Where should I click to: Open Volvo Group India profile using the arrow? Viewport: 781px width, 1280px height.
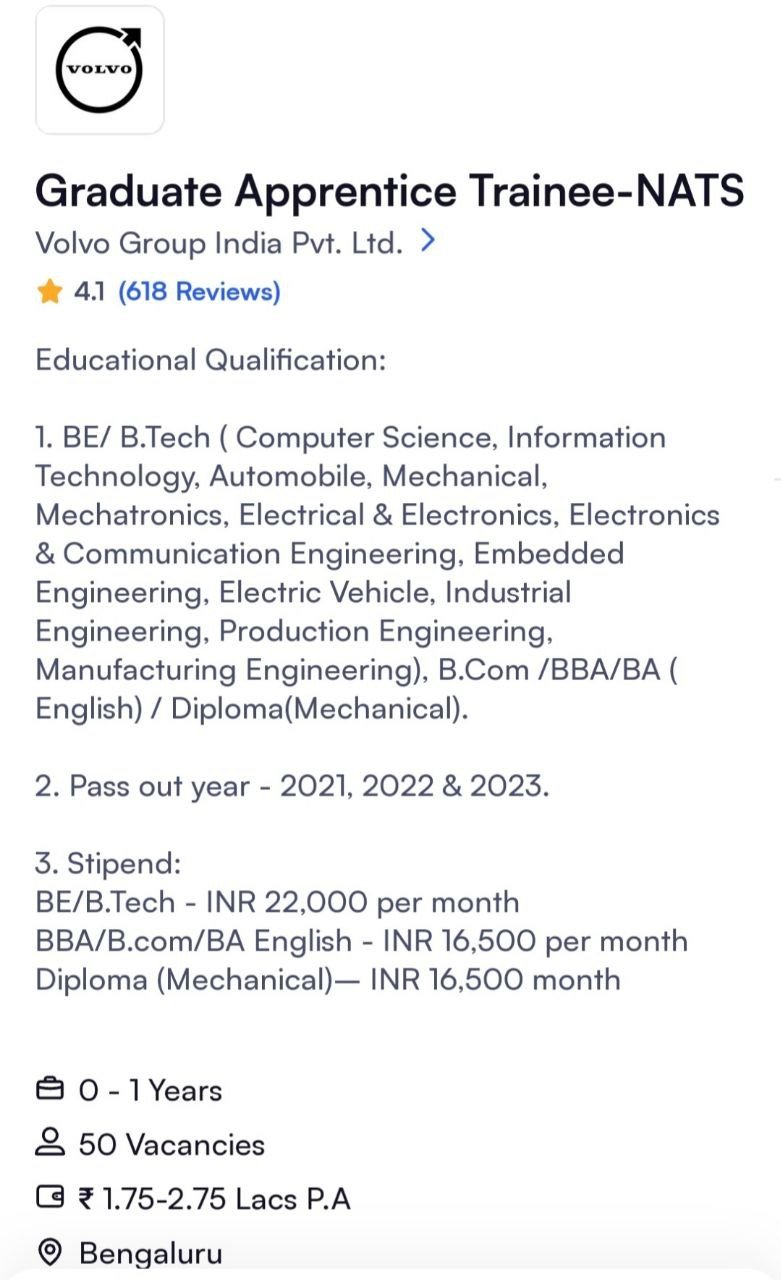(x=428, y=240)
